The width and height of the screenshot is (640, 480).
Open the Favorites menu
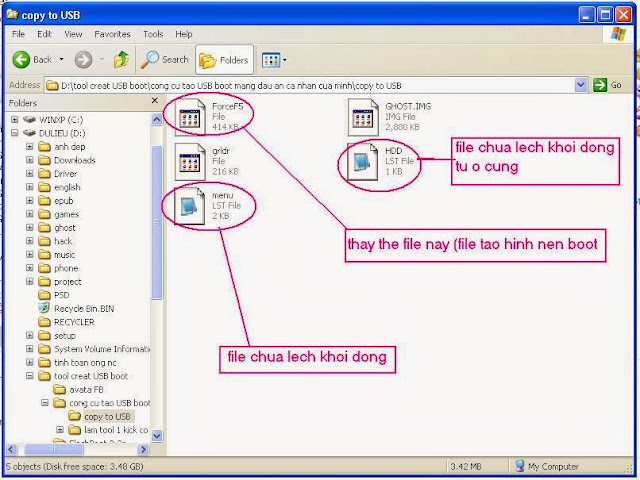click(x=112, y=34)
